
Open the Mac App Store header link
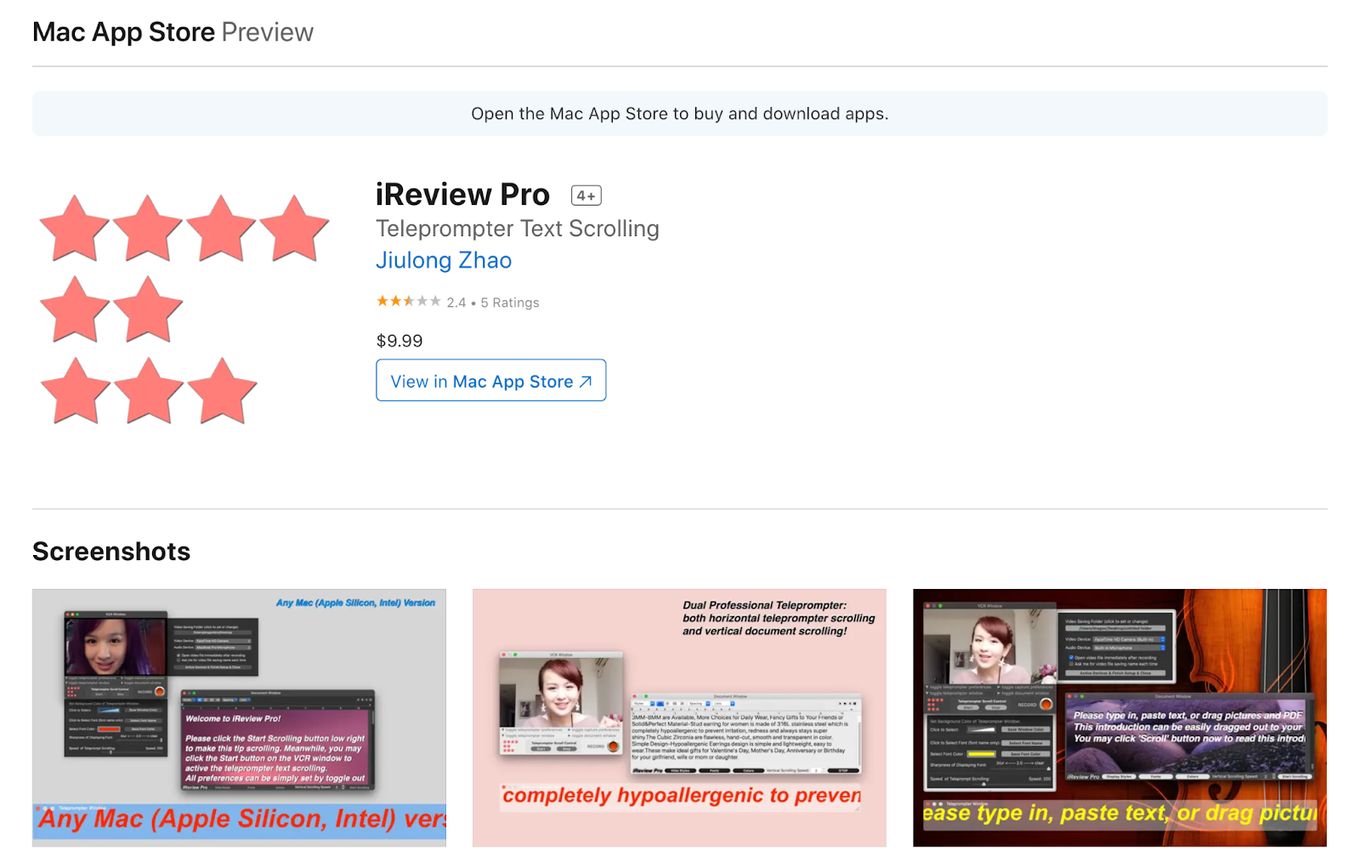(124, 32)
